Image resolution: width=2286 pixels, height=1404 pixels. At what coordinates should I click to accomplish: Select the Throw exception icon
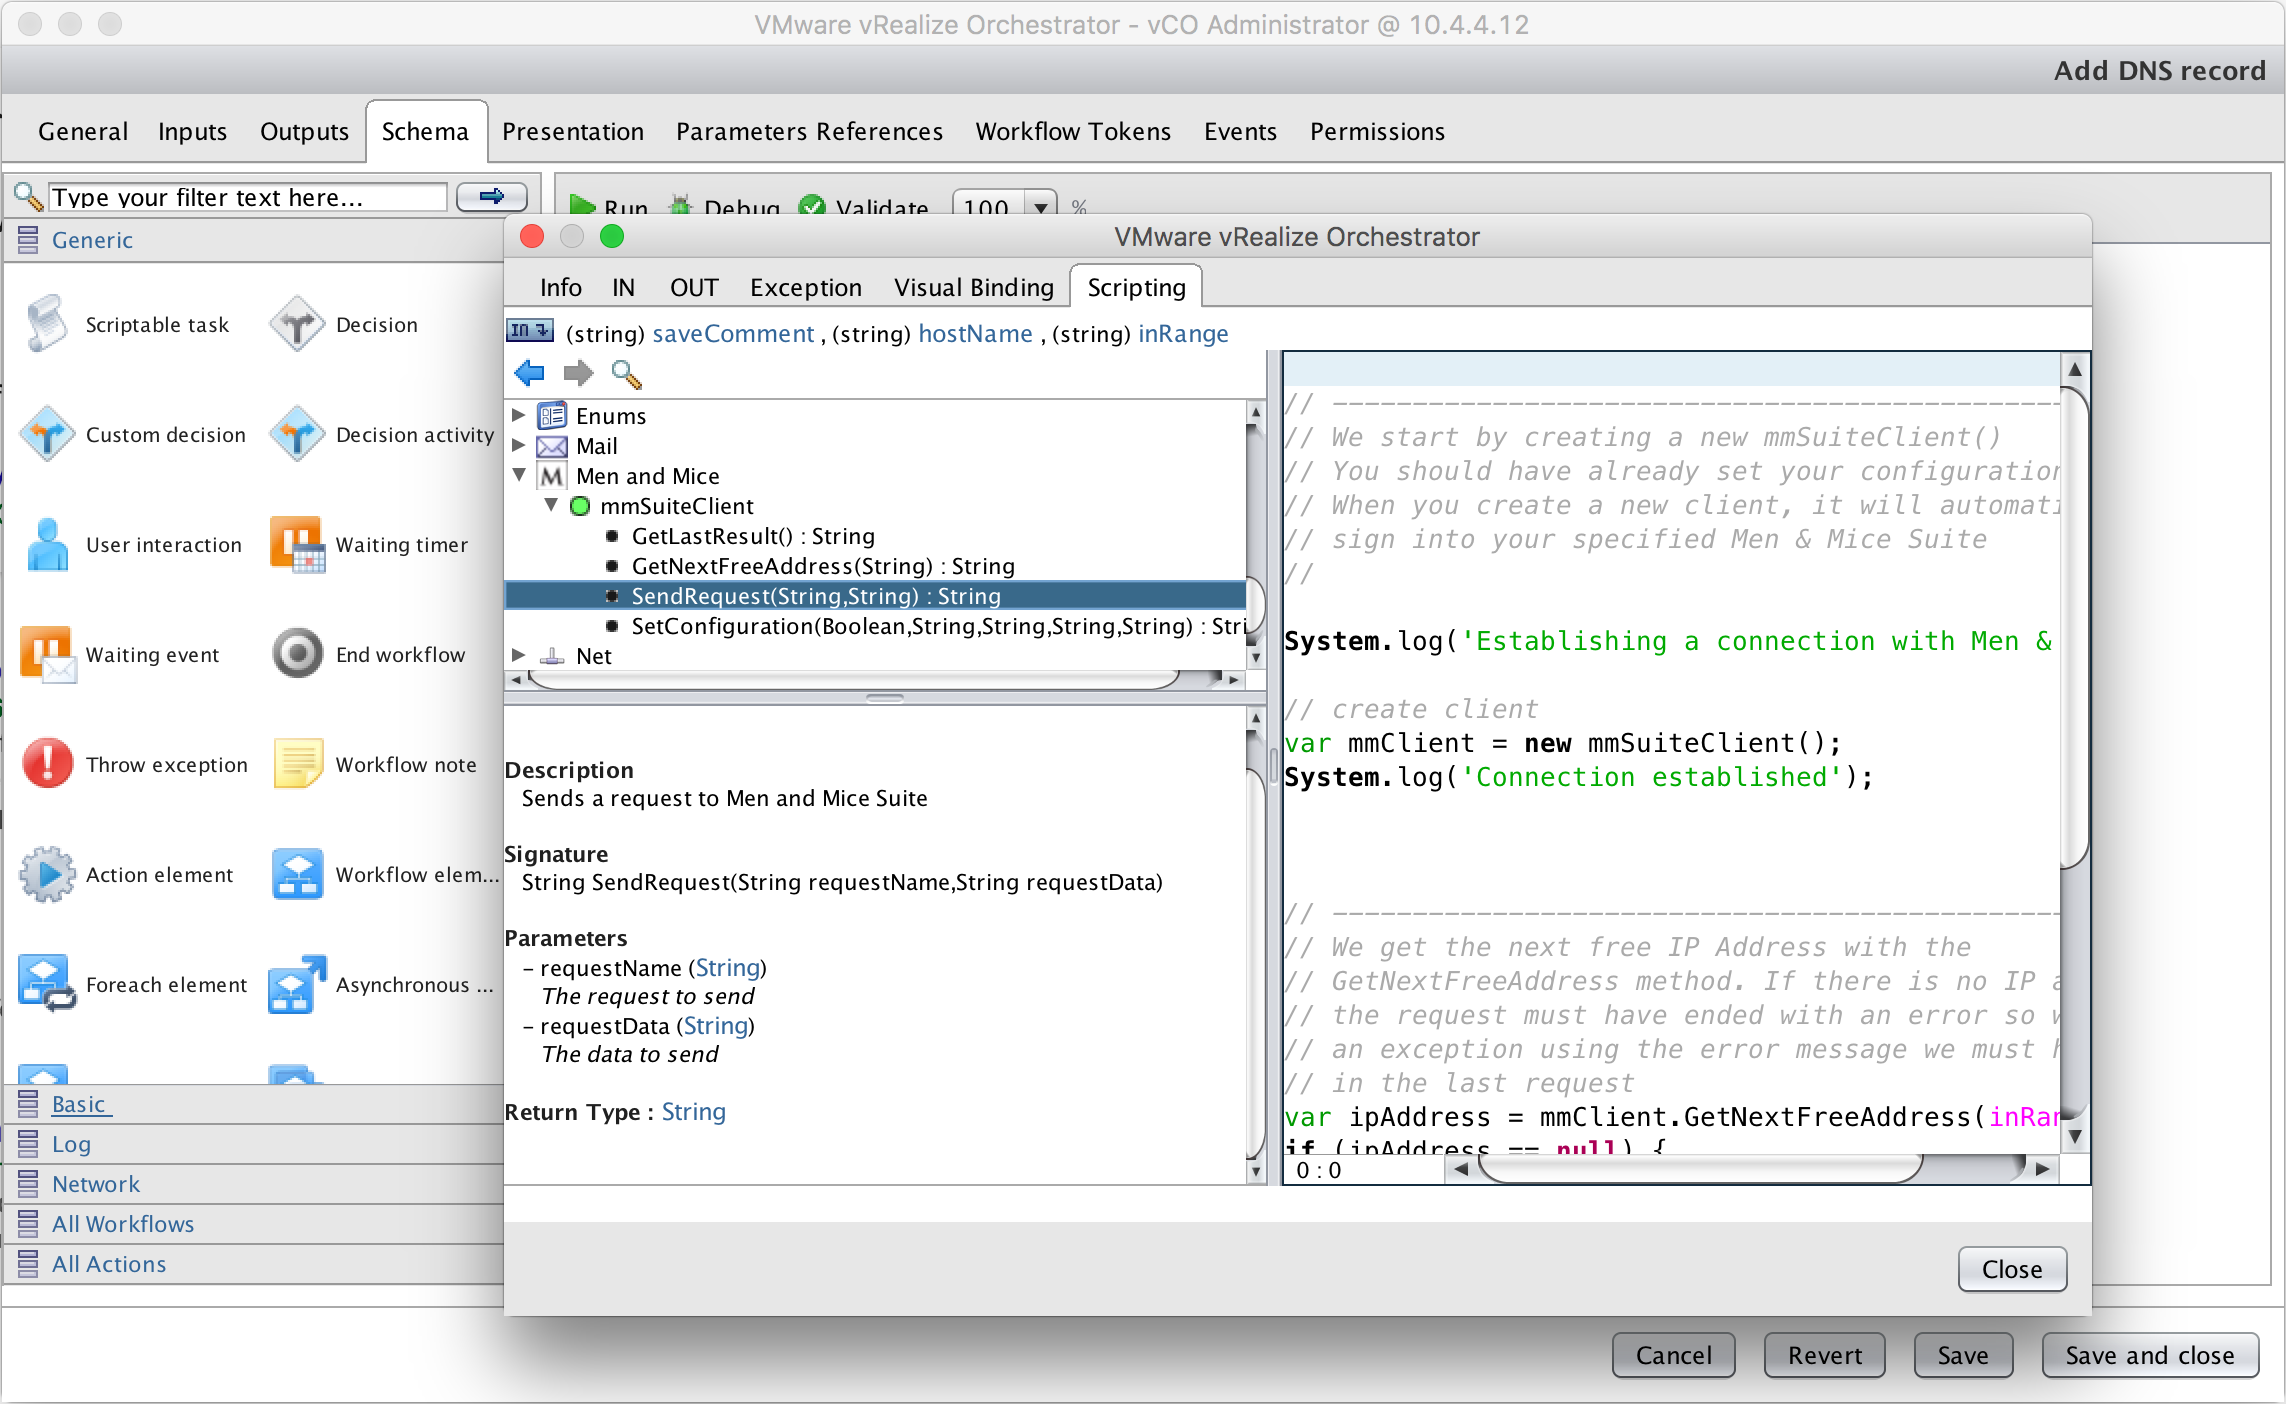tap(47, 764)
